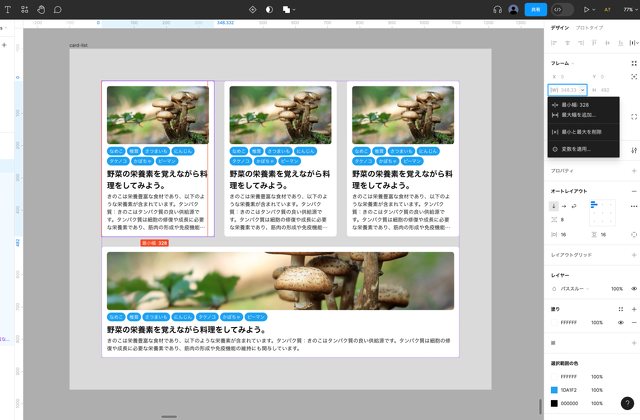Click the blue Share button
This screenshot has height=420, width=640.
coord(535,9)
